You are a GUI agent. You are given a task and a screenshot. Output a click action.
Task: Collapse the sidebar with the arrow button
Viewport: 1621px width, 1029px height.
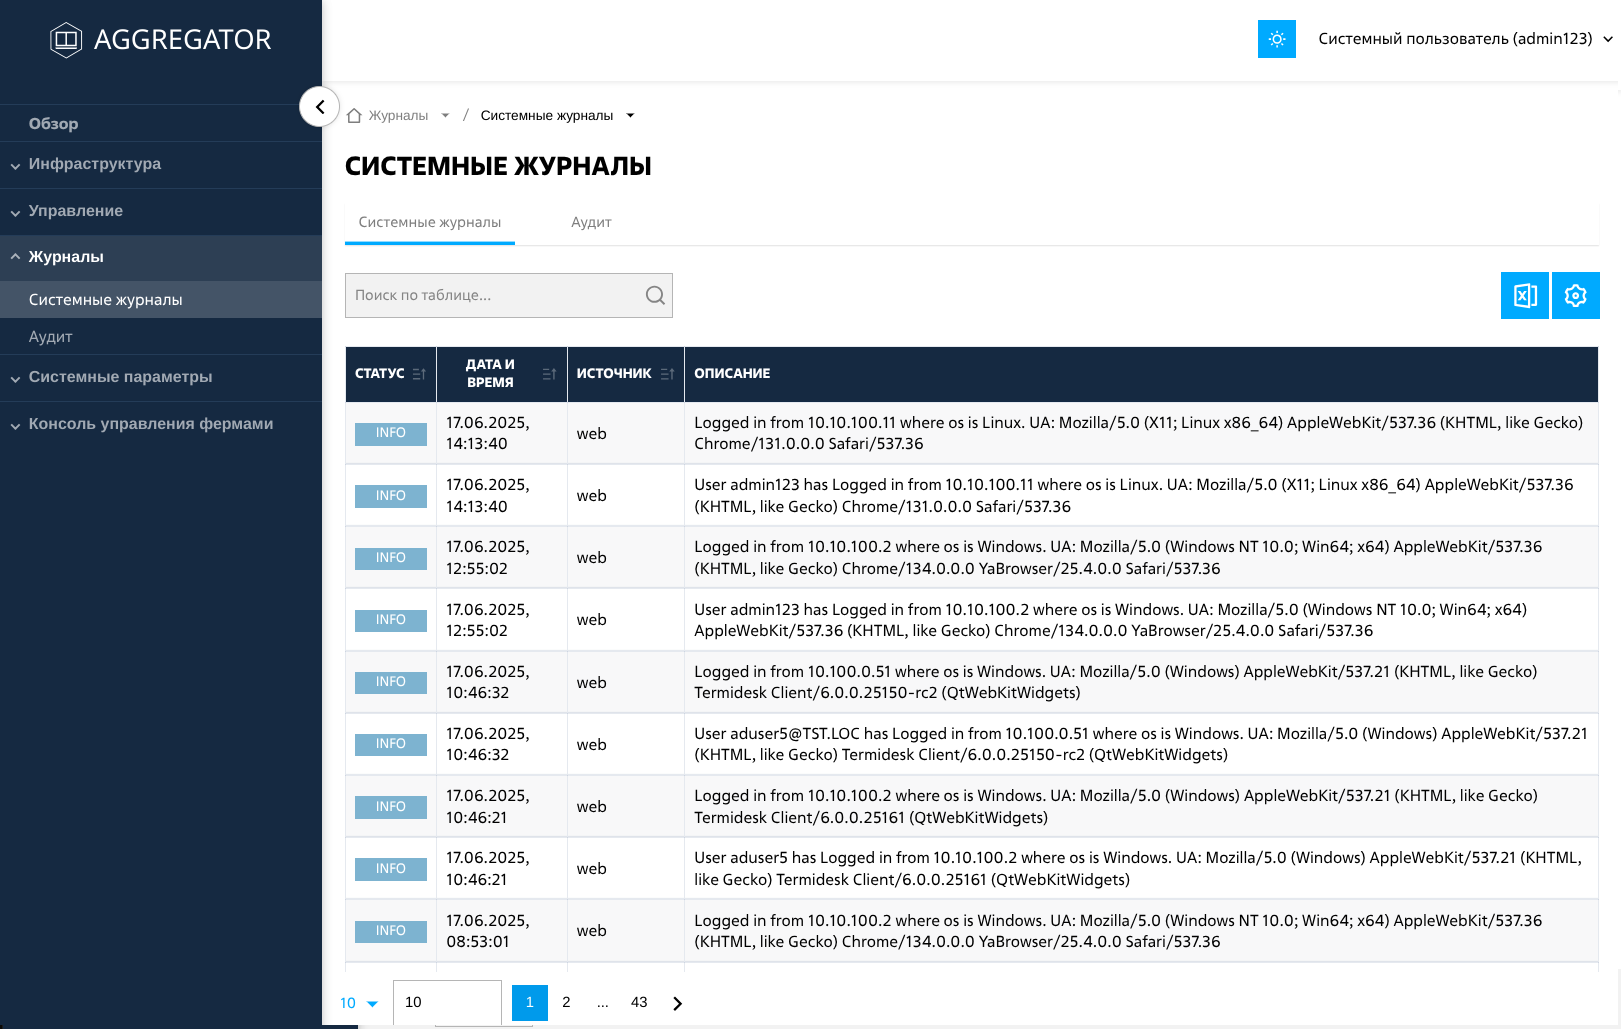click(x=319, y=106)
